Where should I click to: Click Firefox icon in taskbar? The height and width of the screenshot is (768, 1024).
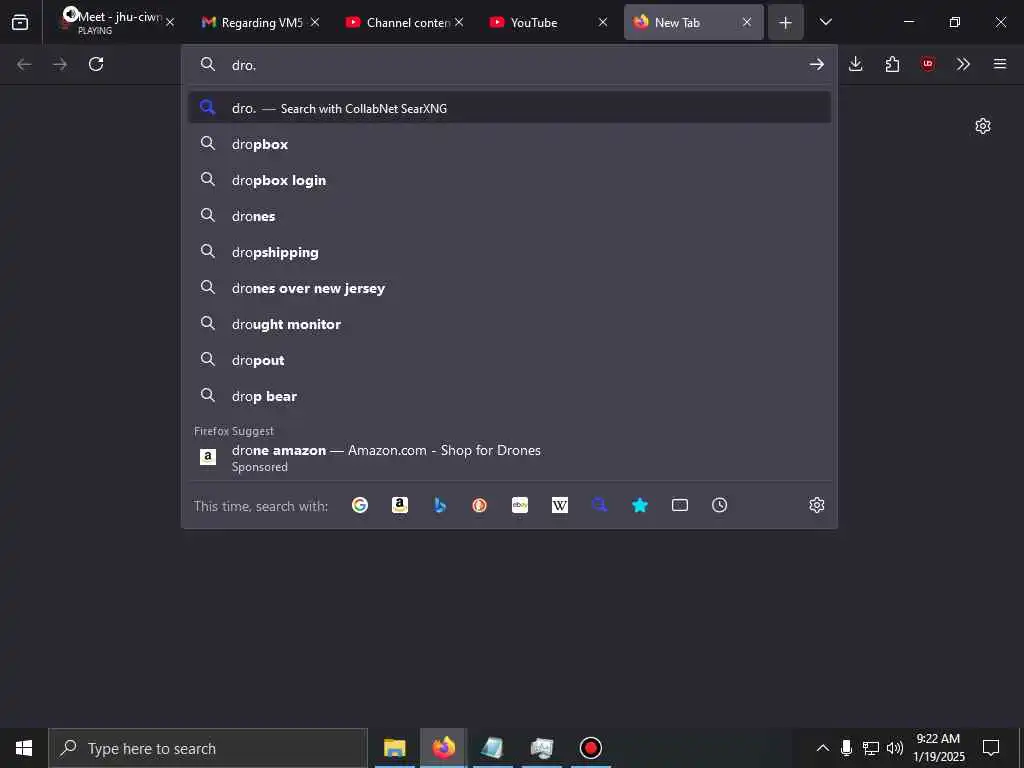(443, 748)
